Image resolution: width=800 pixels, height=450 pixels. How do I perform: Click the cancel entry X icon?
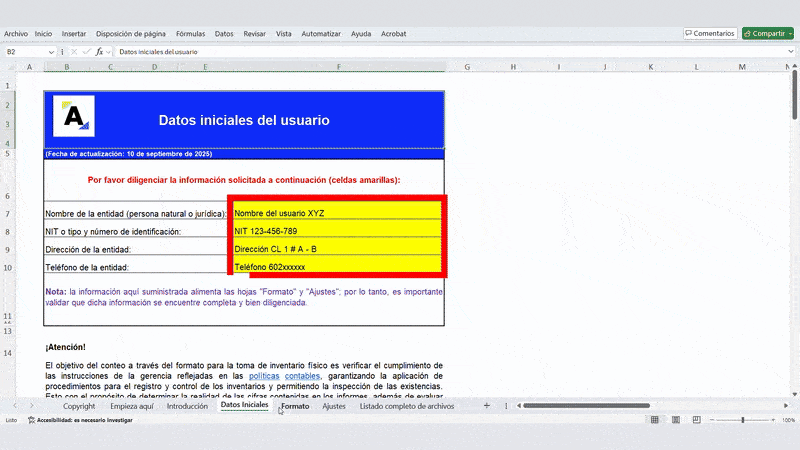point(76,51)
